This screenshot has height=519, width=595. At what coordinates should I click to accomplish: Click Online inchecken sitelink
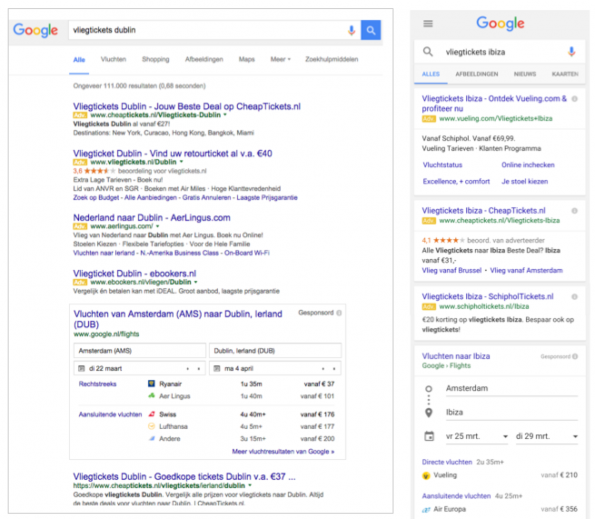click(x=528, y=165)
